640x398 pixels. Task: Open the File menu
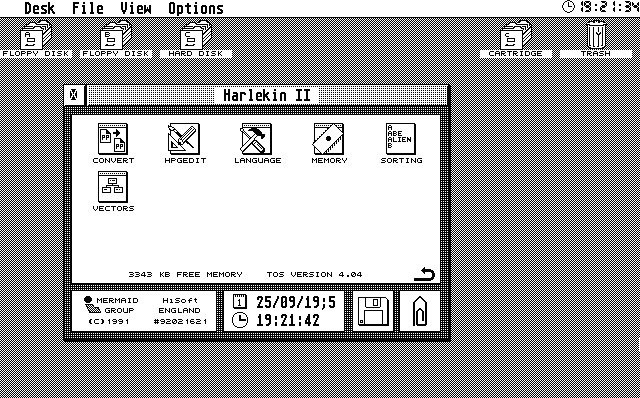(x=88, y=8)
